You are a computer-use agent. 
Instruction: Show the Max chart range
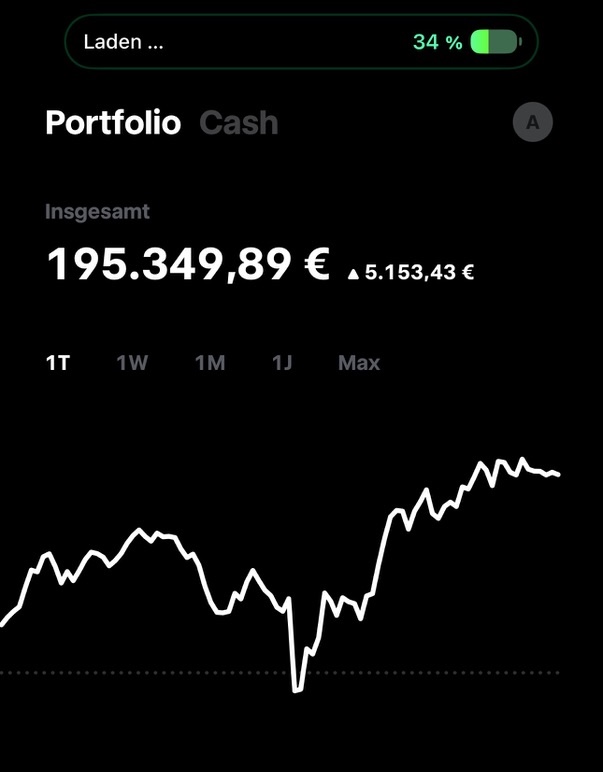[359, 363]
